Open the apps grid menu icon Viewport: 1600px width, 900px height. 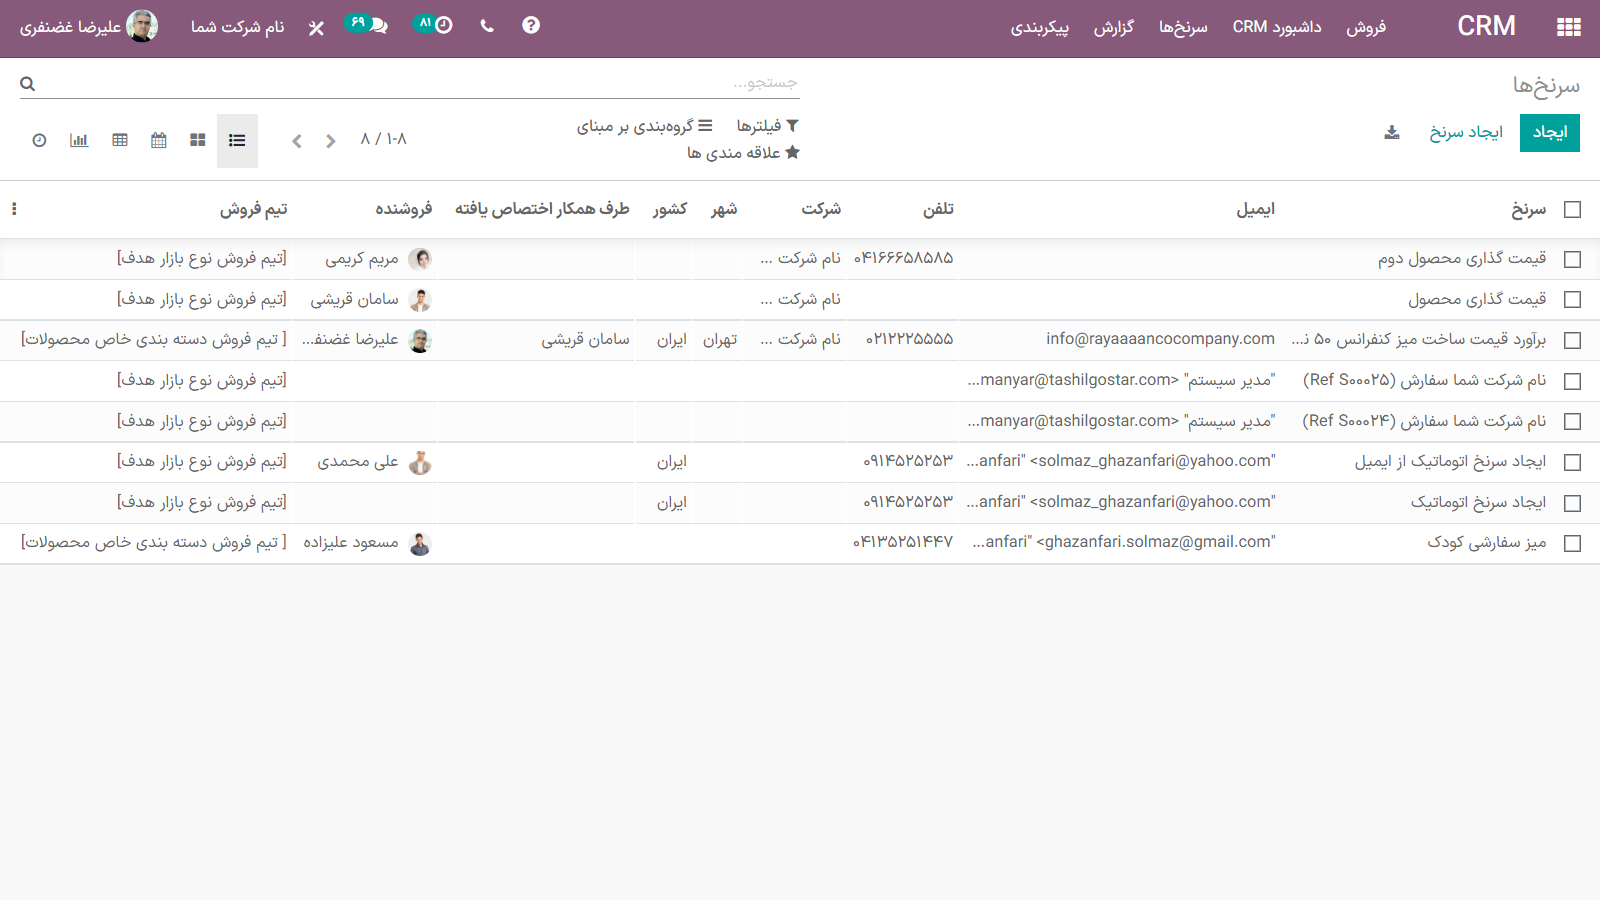1568,27
